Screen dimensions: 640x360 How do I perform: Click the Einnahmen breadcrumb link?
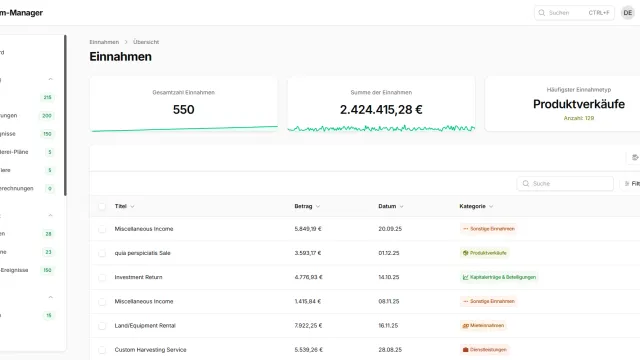tap(104, 42)
